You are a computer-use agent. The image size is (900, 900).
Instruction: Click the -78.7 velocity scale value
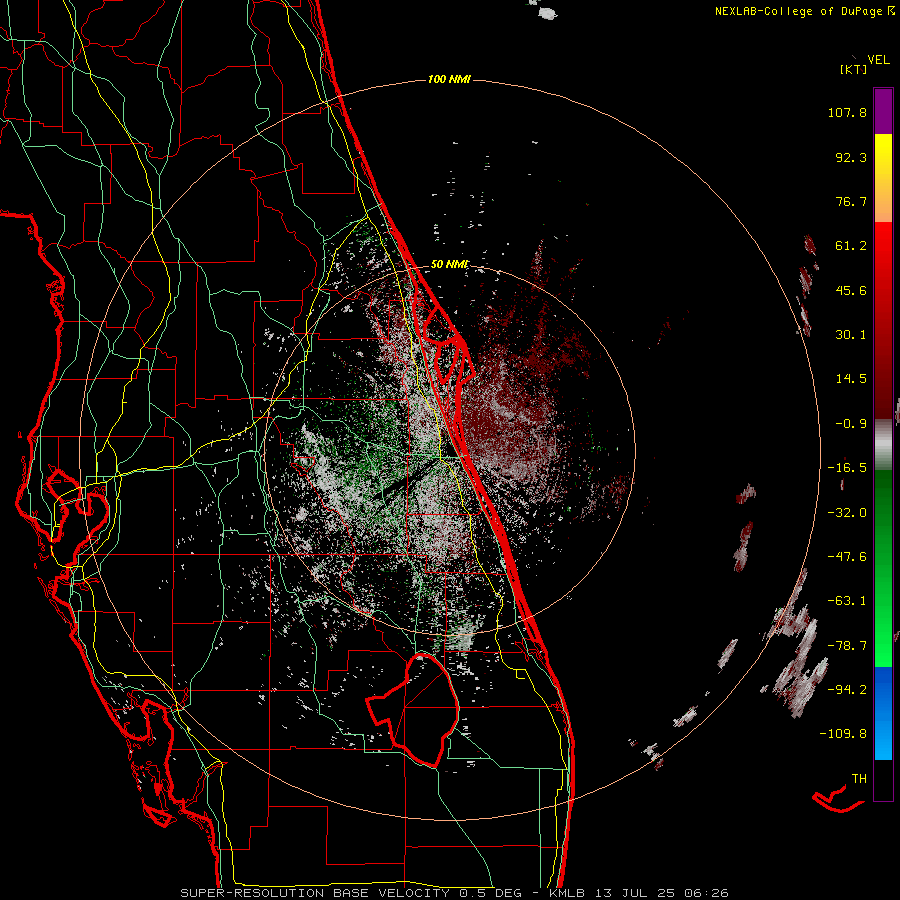coord(847,646)
